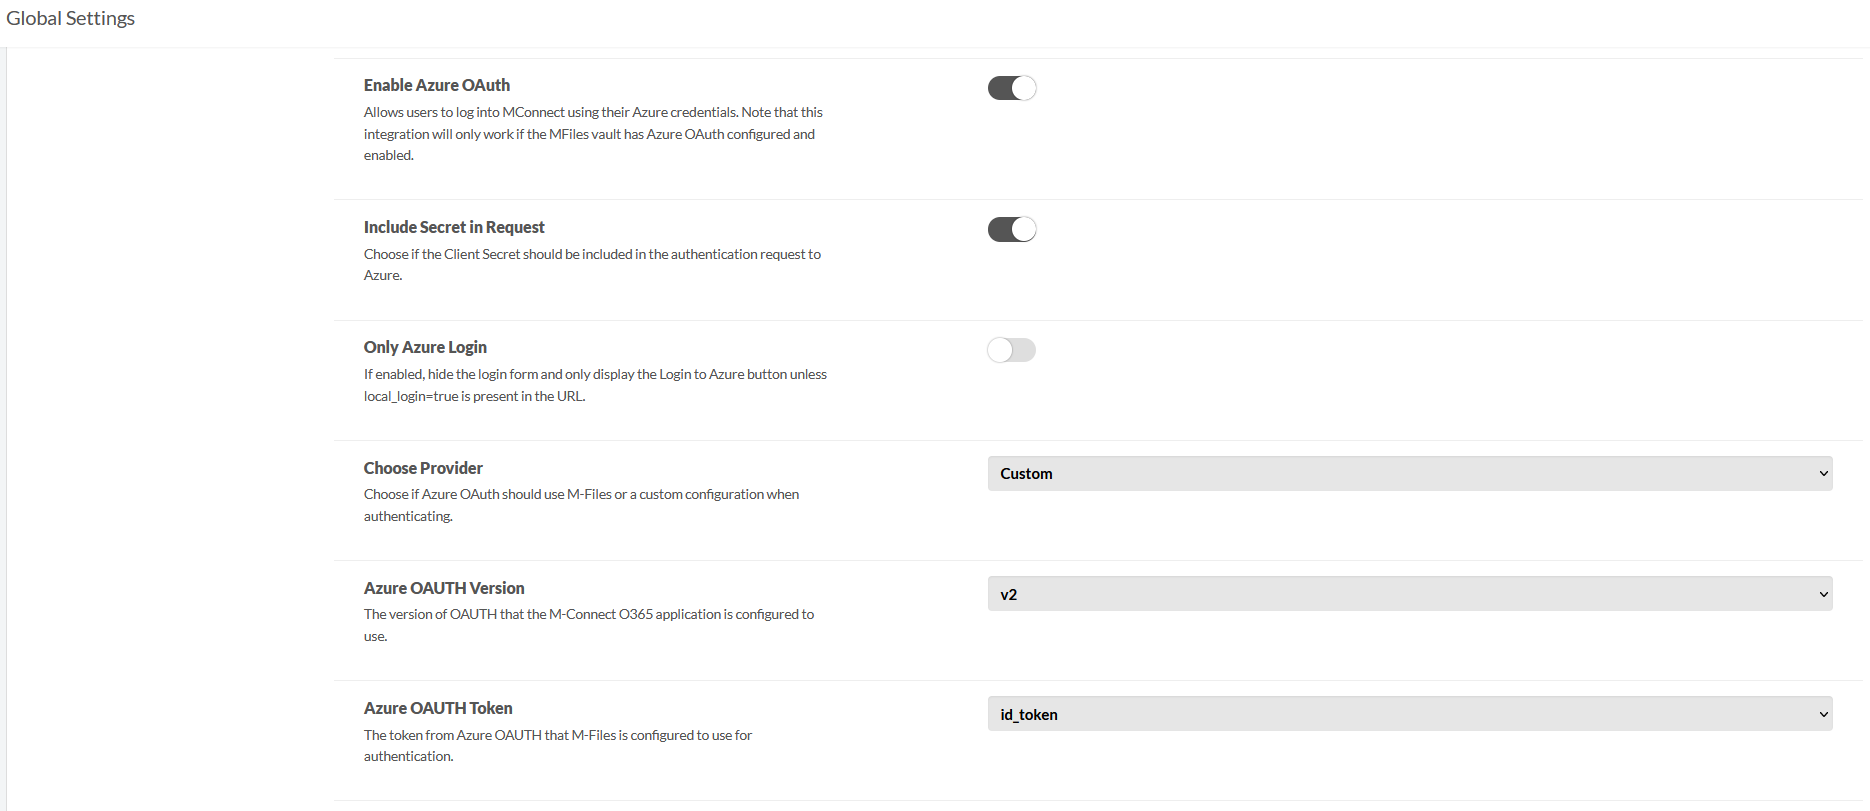Screen dimensions: 1870x811
Task: Enable the Only Azure Login toggle
Action: pos(1012,350)
